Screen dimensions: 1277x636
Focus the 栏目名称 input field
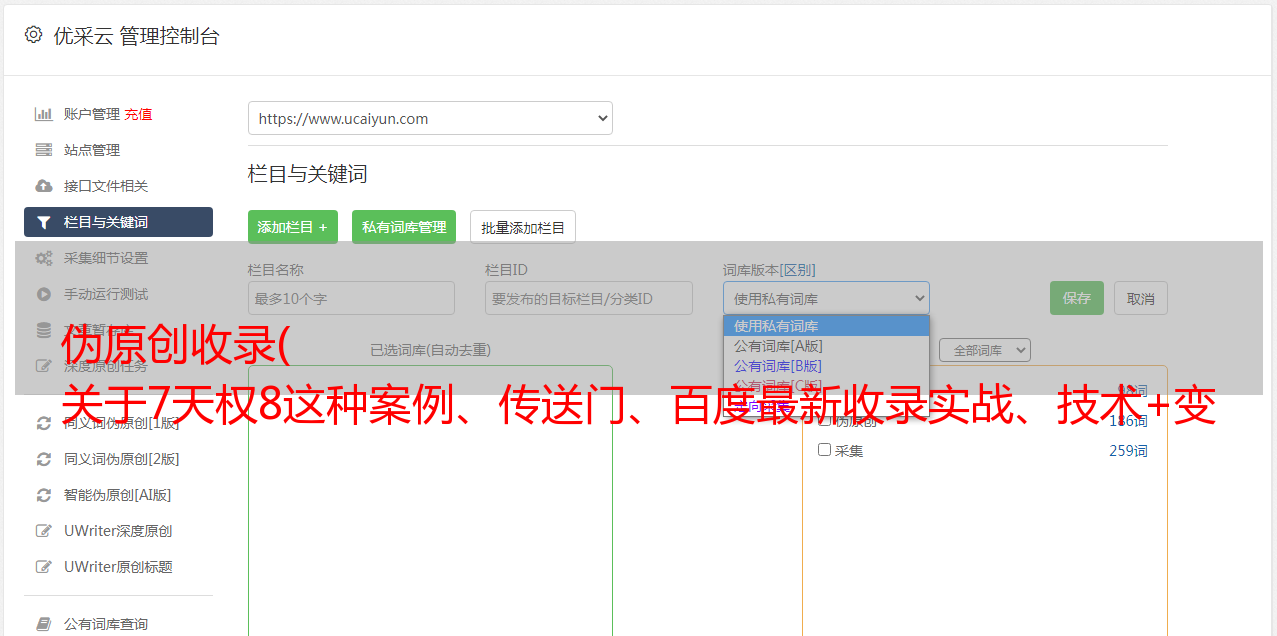tap(351, 298)
